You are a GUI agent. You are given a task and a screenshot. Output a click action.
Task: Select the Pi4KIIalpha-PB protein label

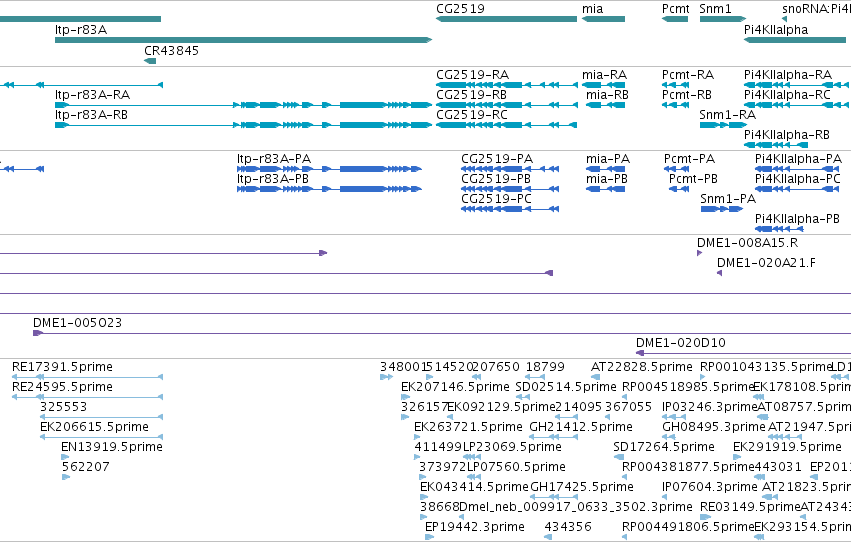tap(797, 219)
